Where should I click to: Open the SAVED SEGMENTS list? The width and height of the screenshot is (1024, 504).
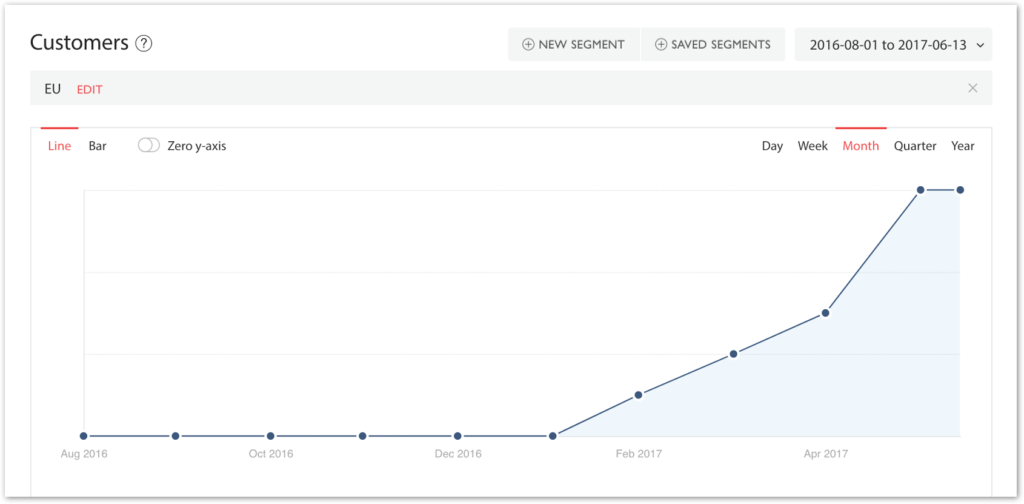pyautogui.click(x=712, y=44)
